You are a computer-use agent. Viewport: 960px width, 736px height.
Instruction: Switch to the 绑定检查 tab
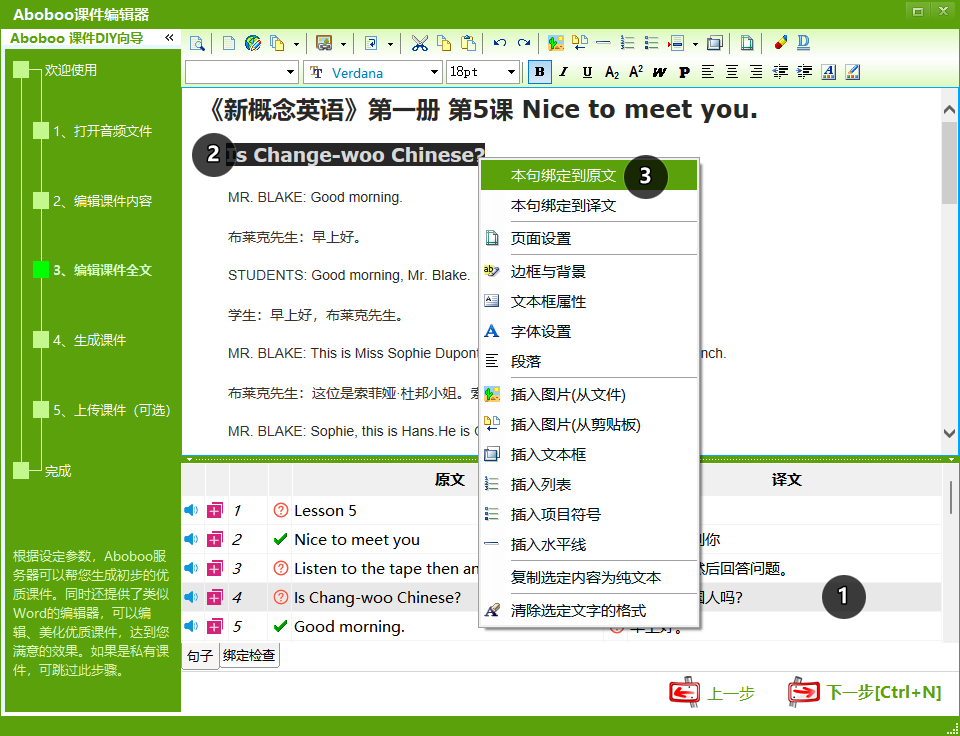pyautogui.click(x=249, y=656)
